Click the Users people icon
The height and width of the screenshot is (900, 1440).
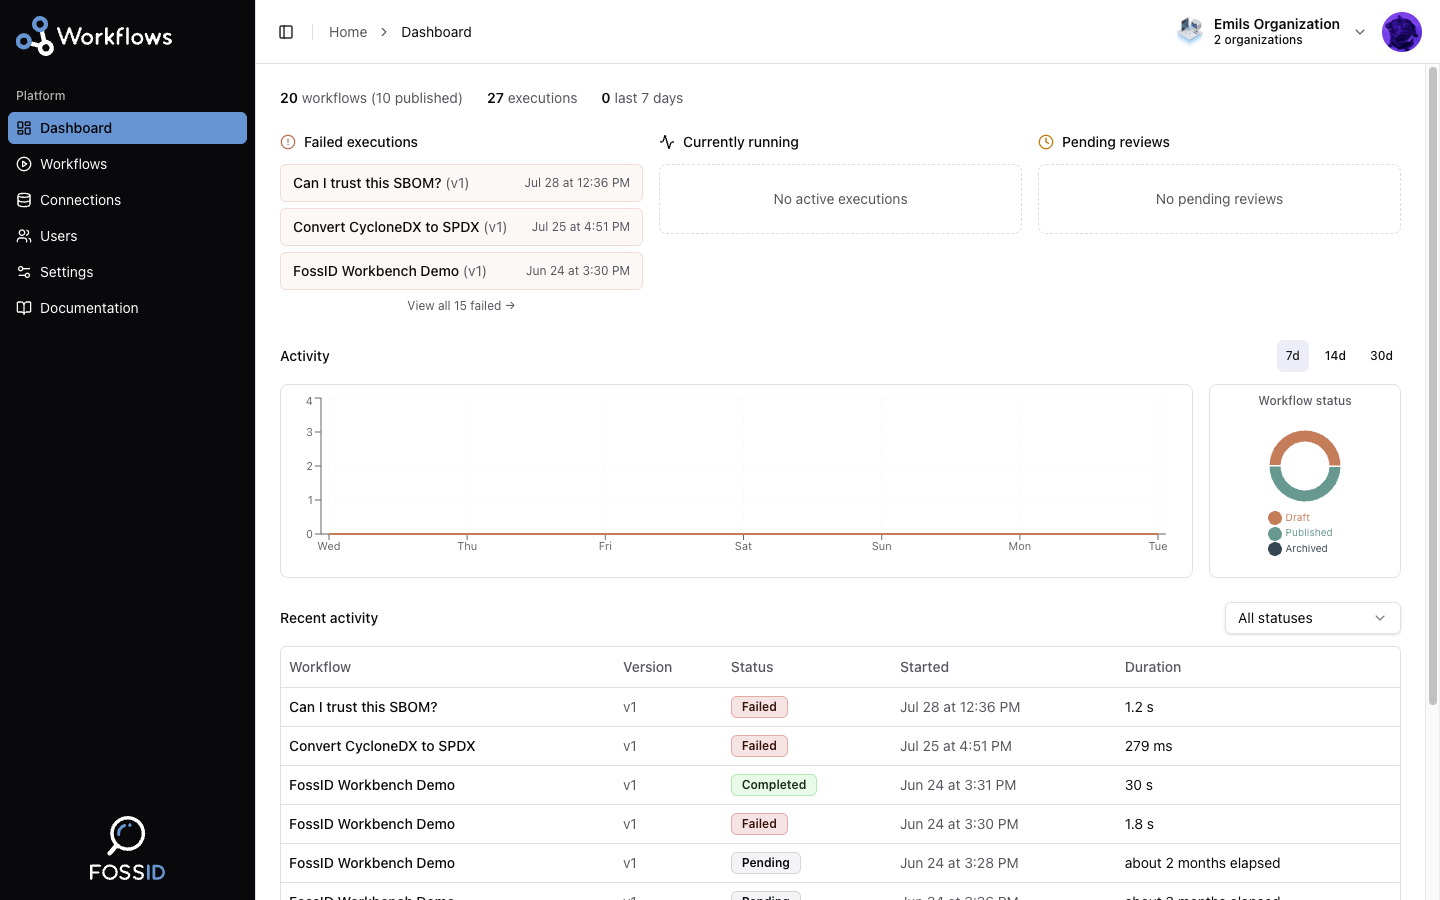(24, 236)
